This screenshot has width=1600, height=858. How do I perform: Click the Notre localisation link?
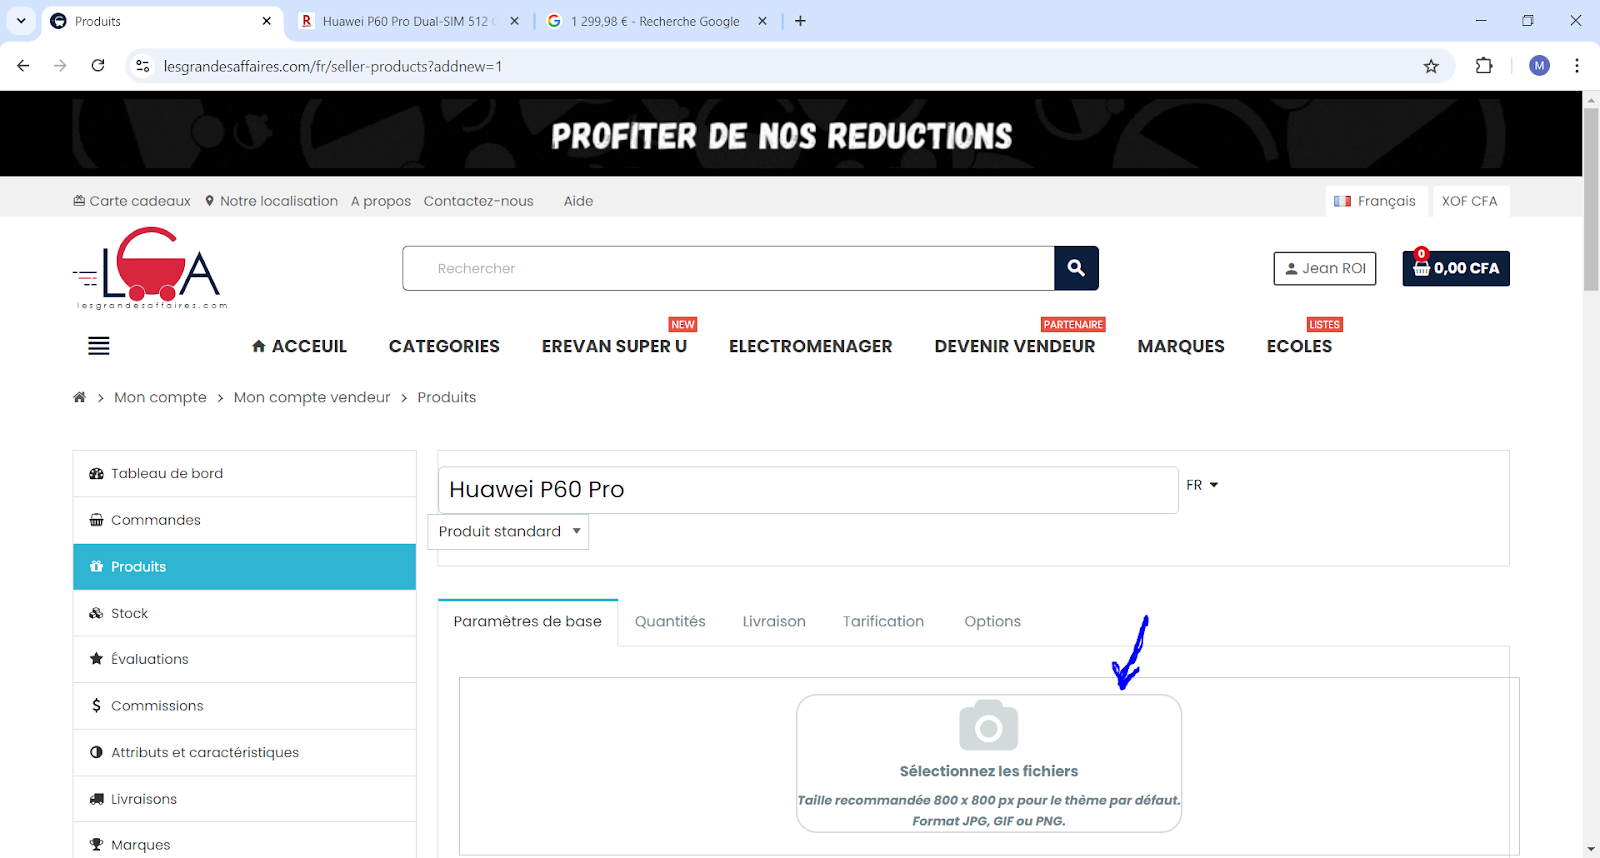click(271, 201)
